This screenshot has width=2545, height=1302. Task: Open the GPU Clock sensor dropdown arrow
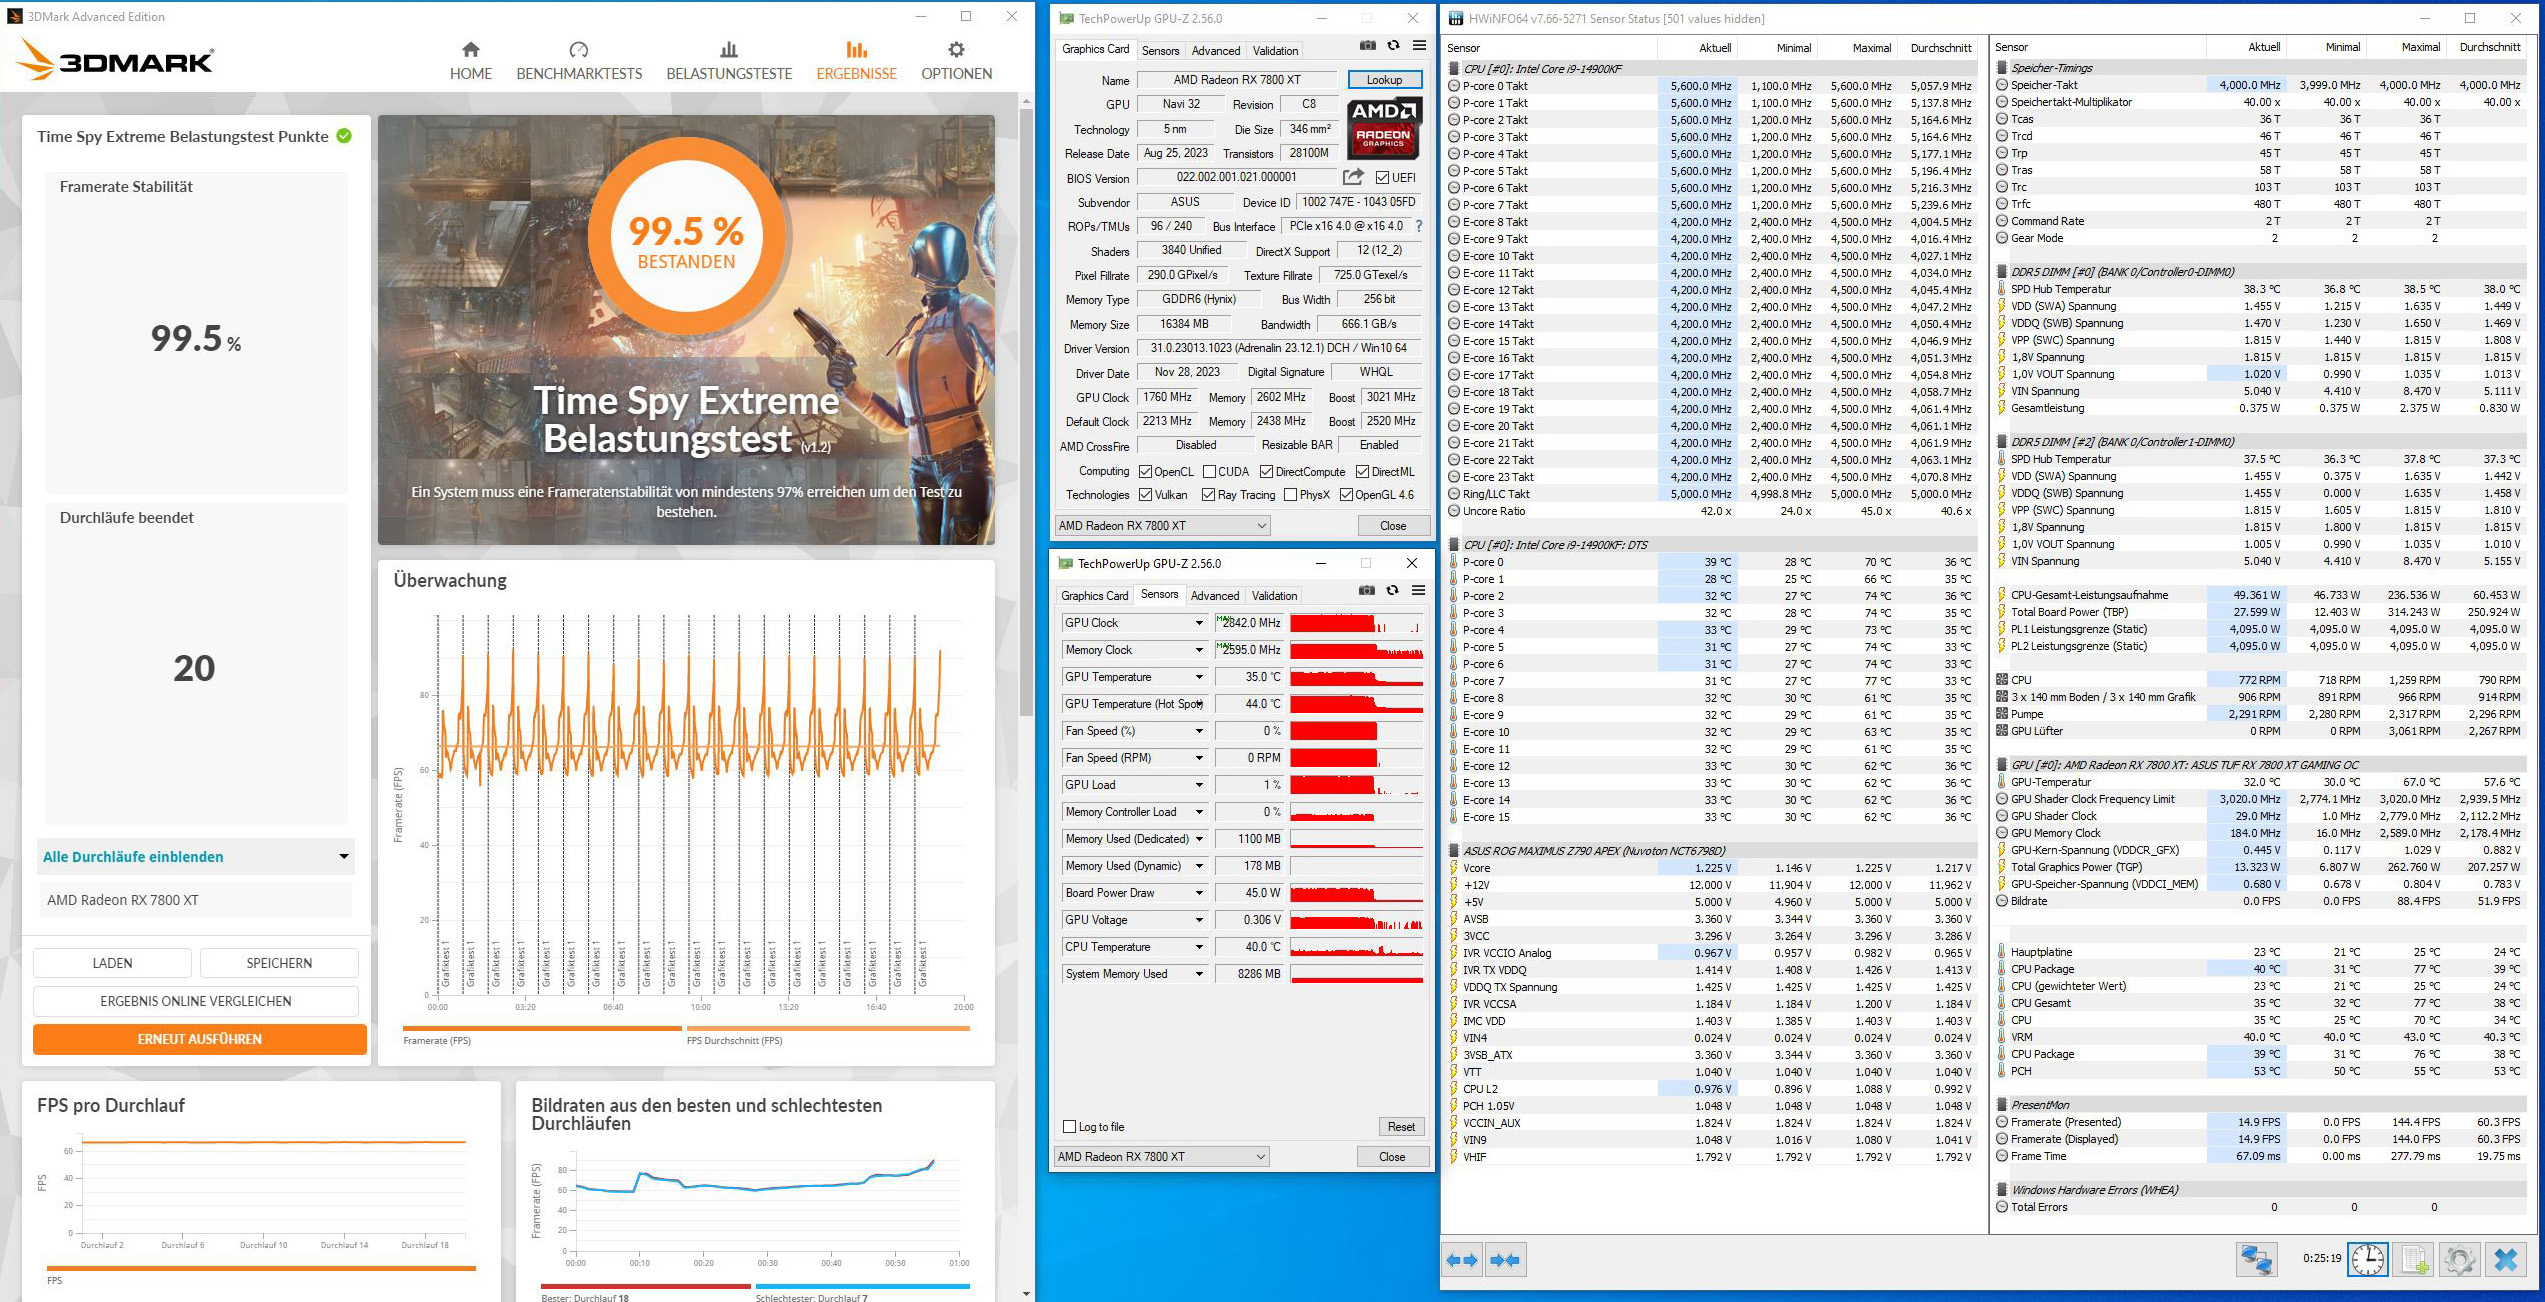[1199, 623]
